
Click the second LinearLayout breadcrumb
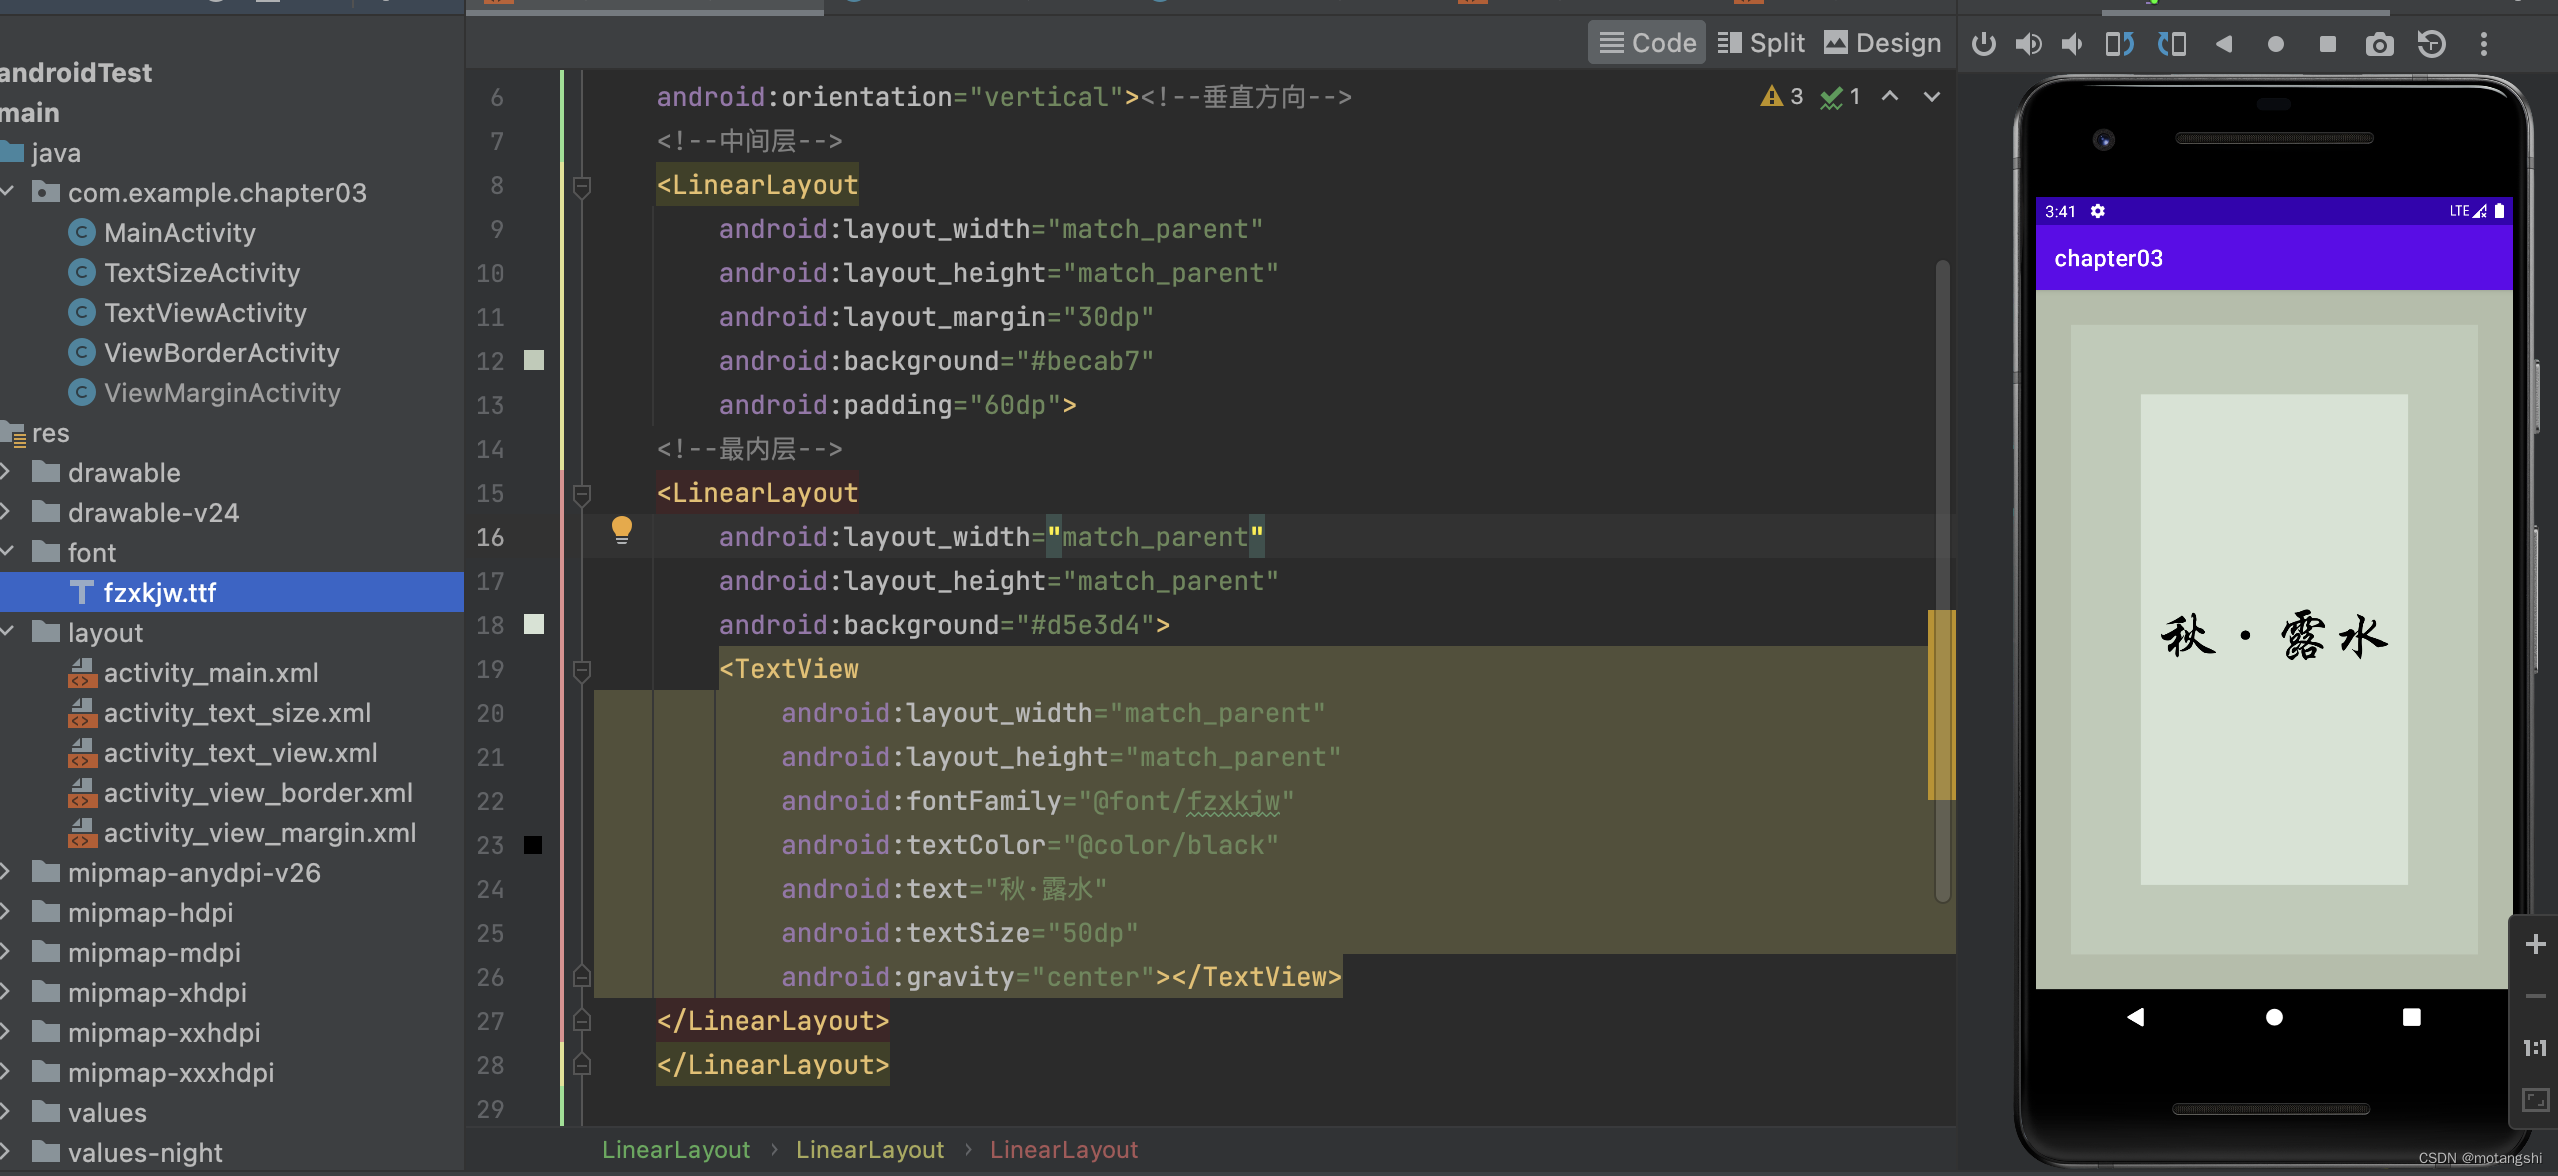tap(869, 1150)
